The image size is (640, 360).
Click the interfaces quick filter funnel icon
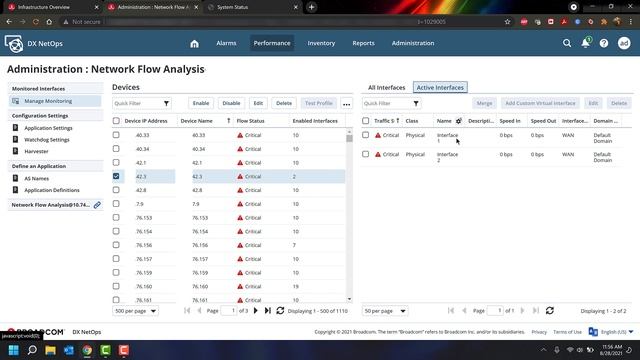tap(416, 103)
